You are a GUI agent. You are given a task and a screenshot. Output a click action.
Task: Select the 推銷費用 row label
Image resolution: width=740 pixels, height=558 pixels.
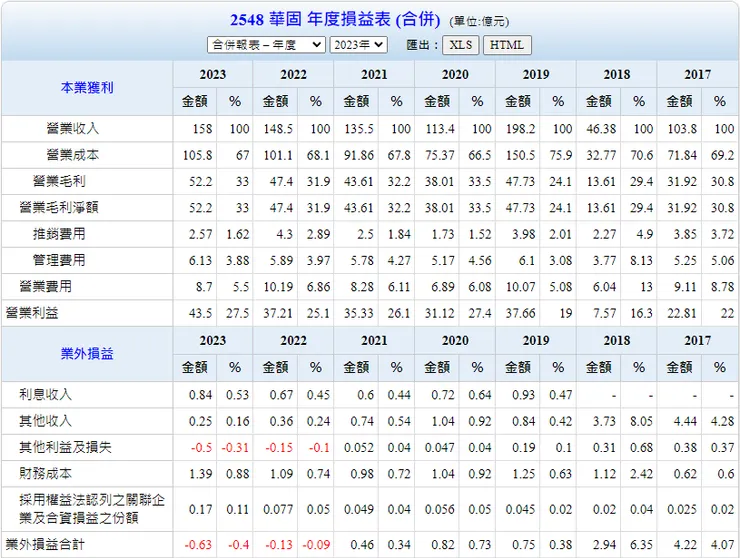(59, 234)
